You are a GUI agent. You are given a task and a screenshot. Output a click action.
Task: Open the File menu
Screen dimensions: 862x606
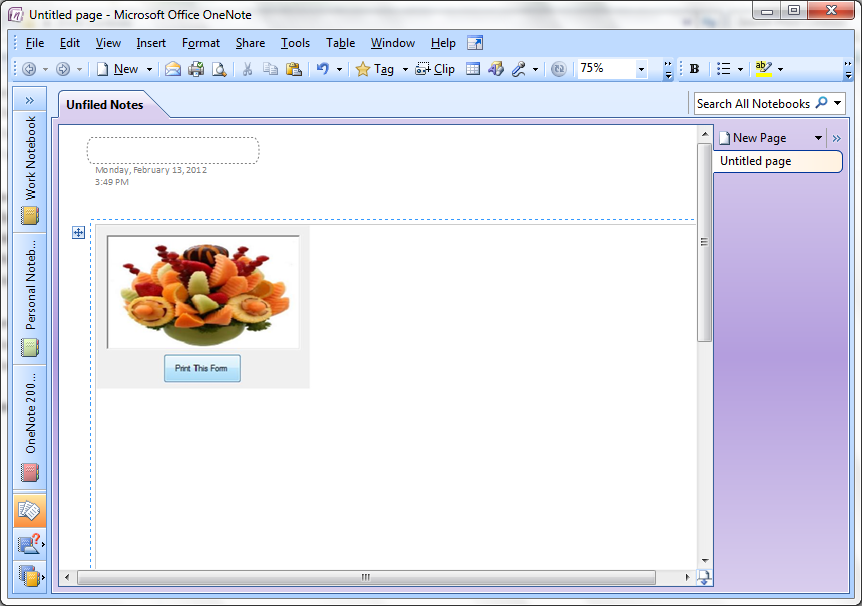(35, 43)
